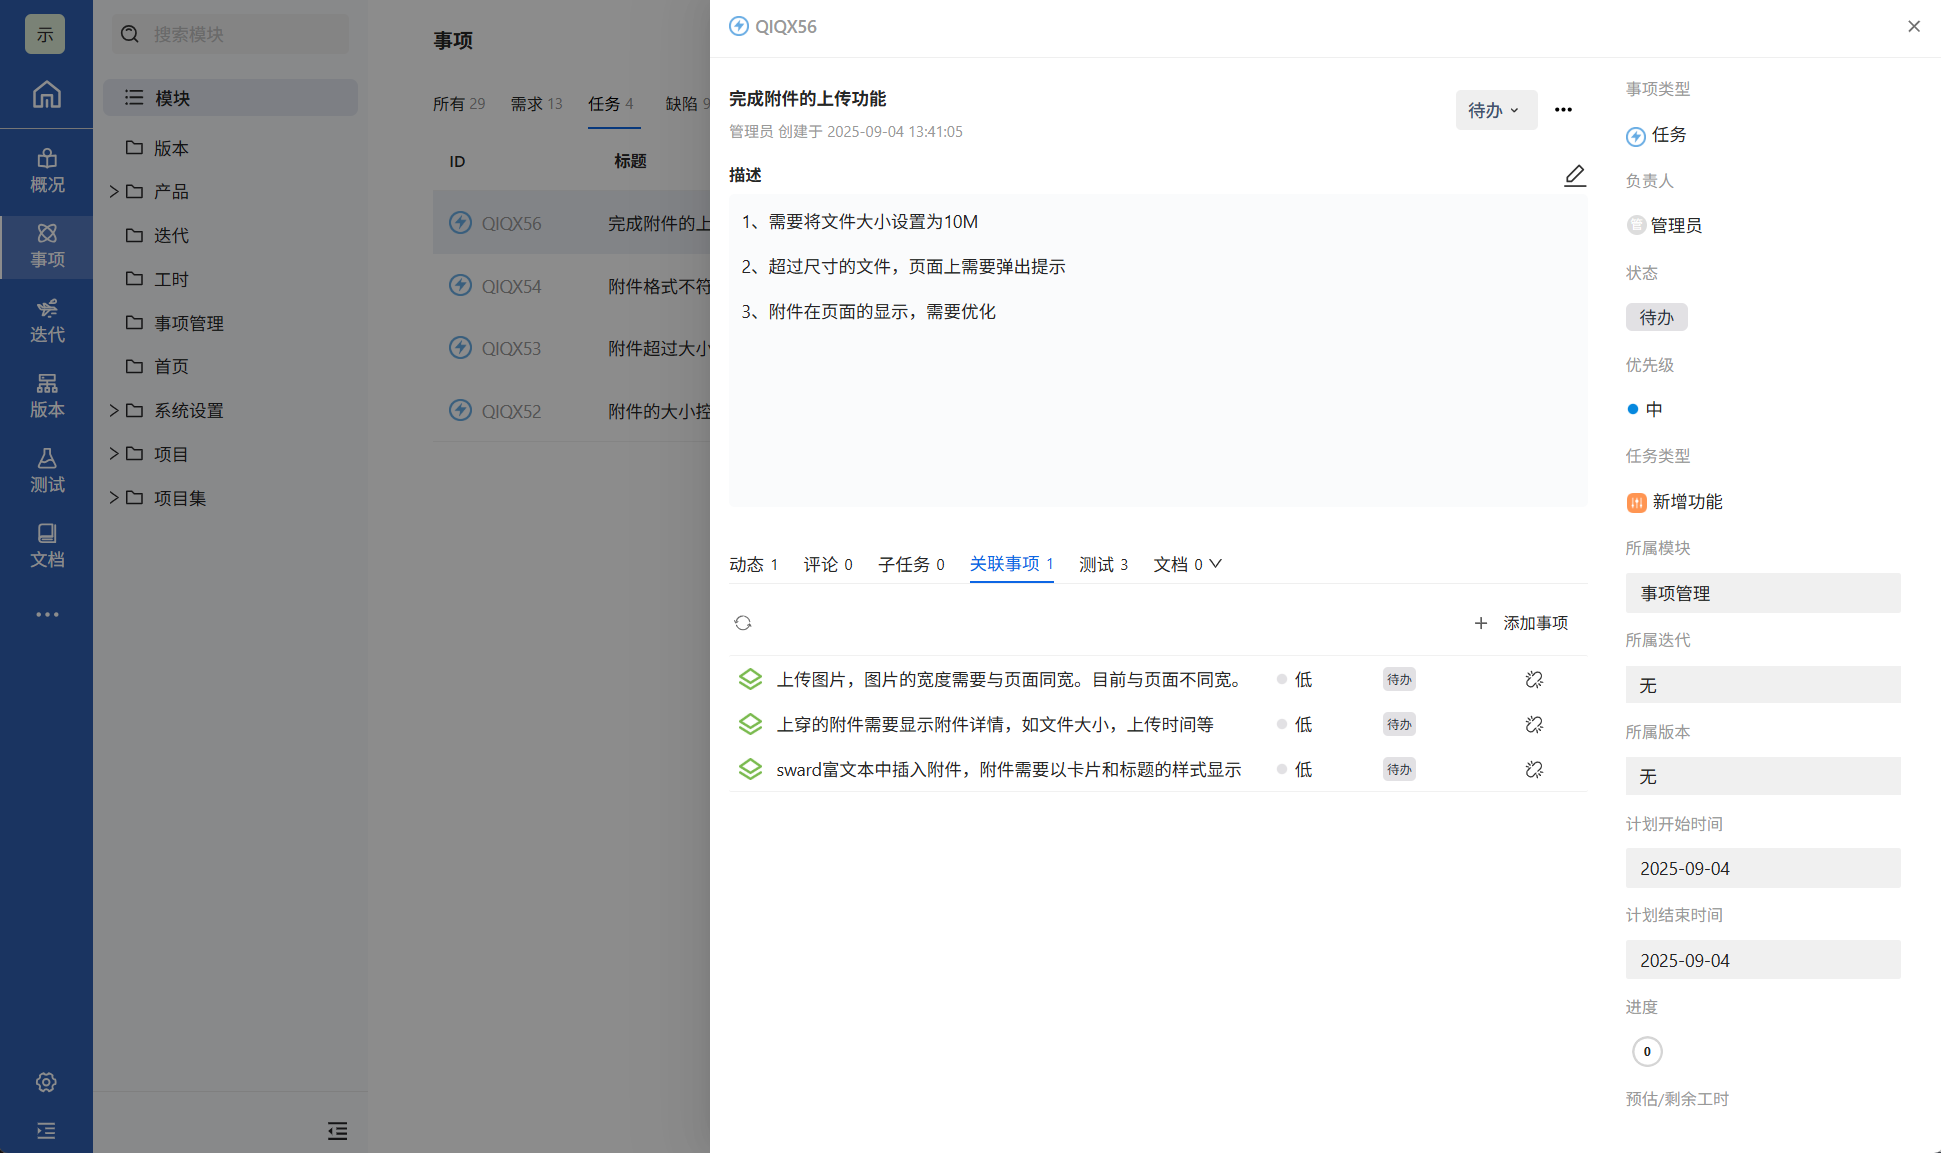The width and height of the screenshot is (1941, 1153).
Task: Click the progress circle showing 0
Action: point(1647,1051)
